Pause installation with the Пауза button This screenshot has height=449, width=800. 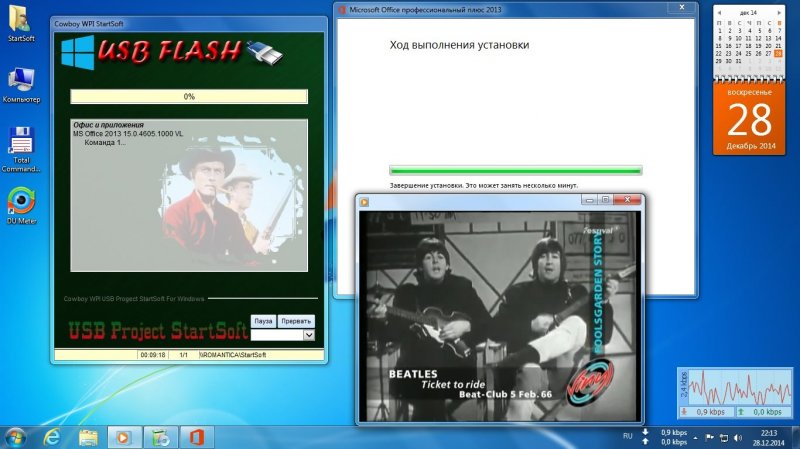pyautogui.click(x=263, y=321)
